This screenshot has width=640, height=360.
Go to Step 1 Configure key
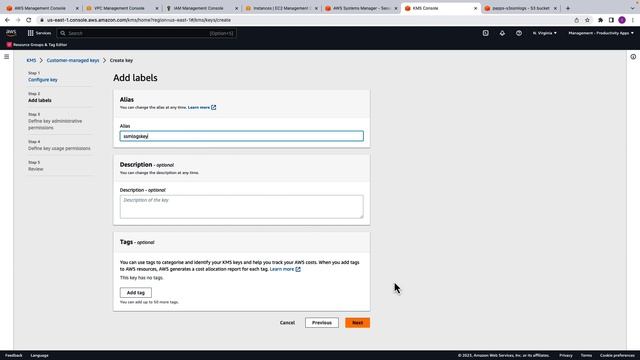click(x=43, y=80)
